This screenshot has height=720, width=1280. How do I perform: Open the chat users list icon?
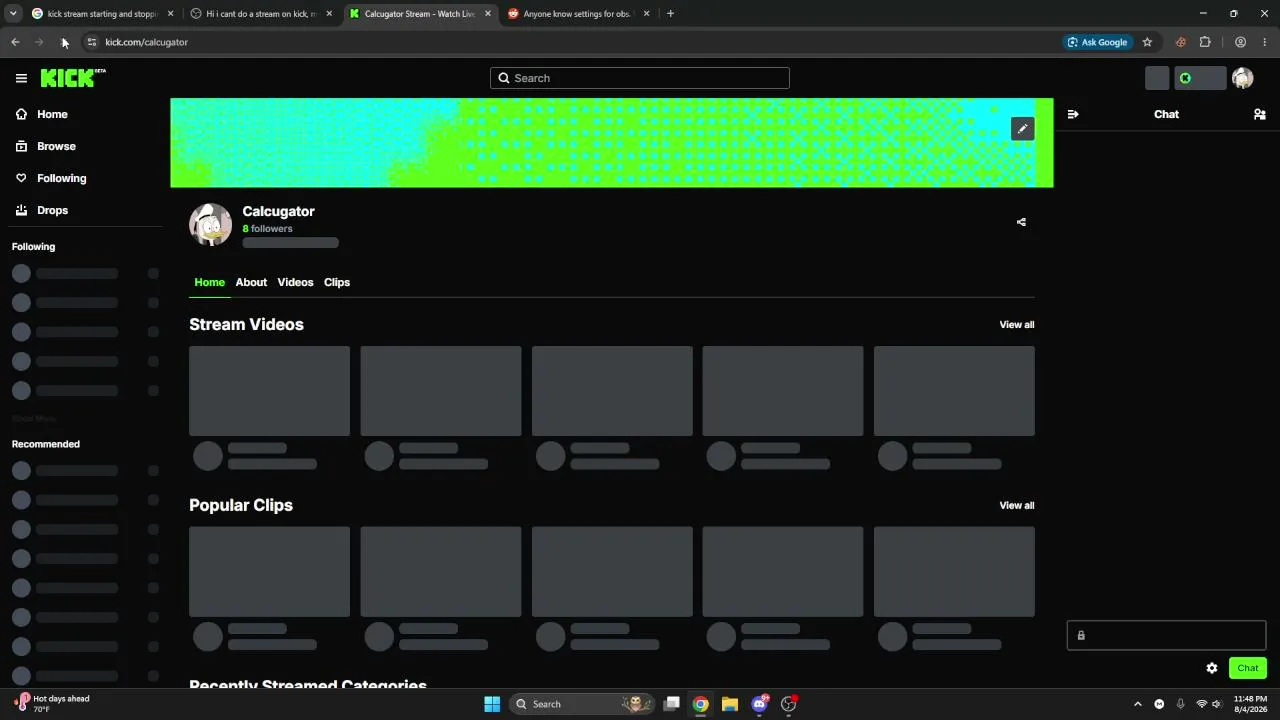pos(1260,114)
